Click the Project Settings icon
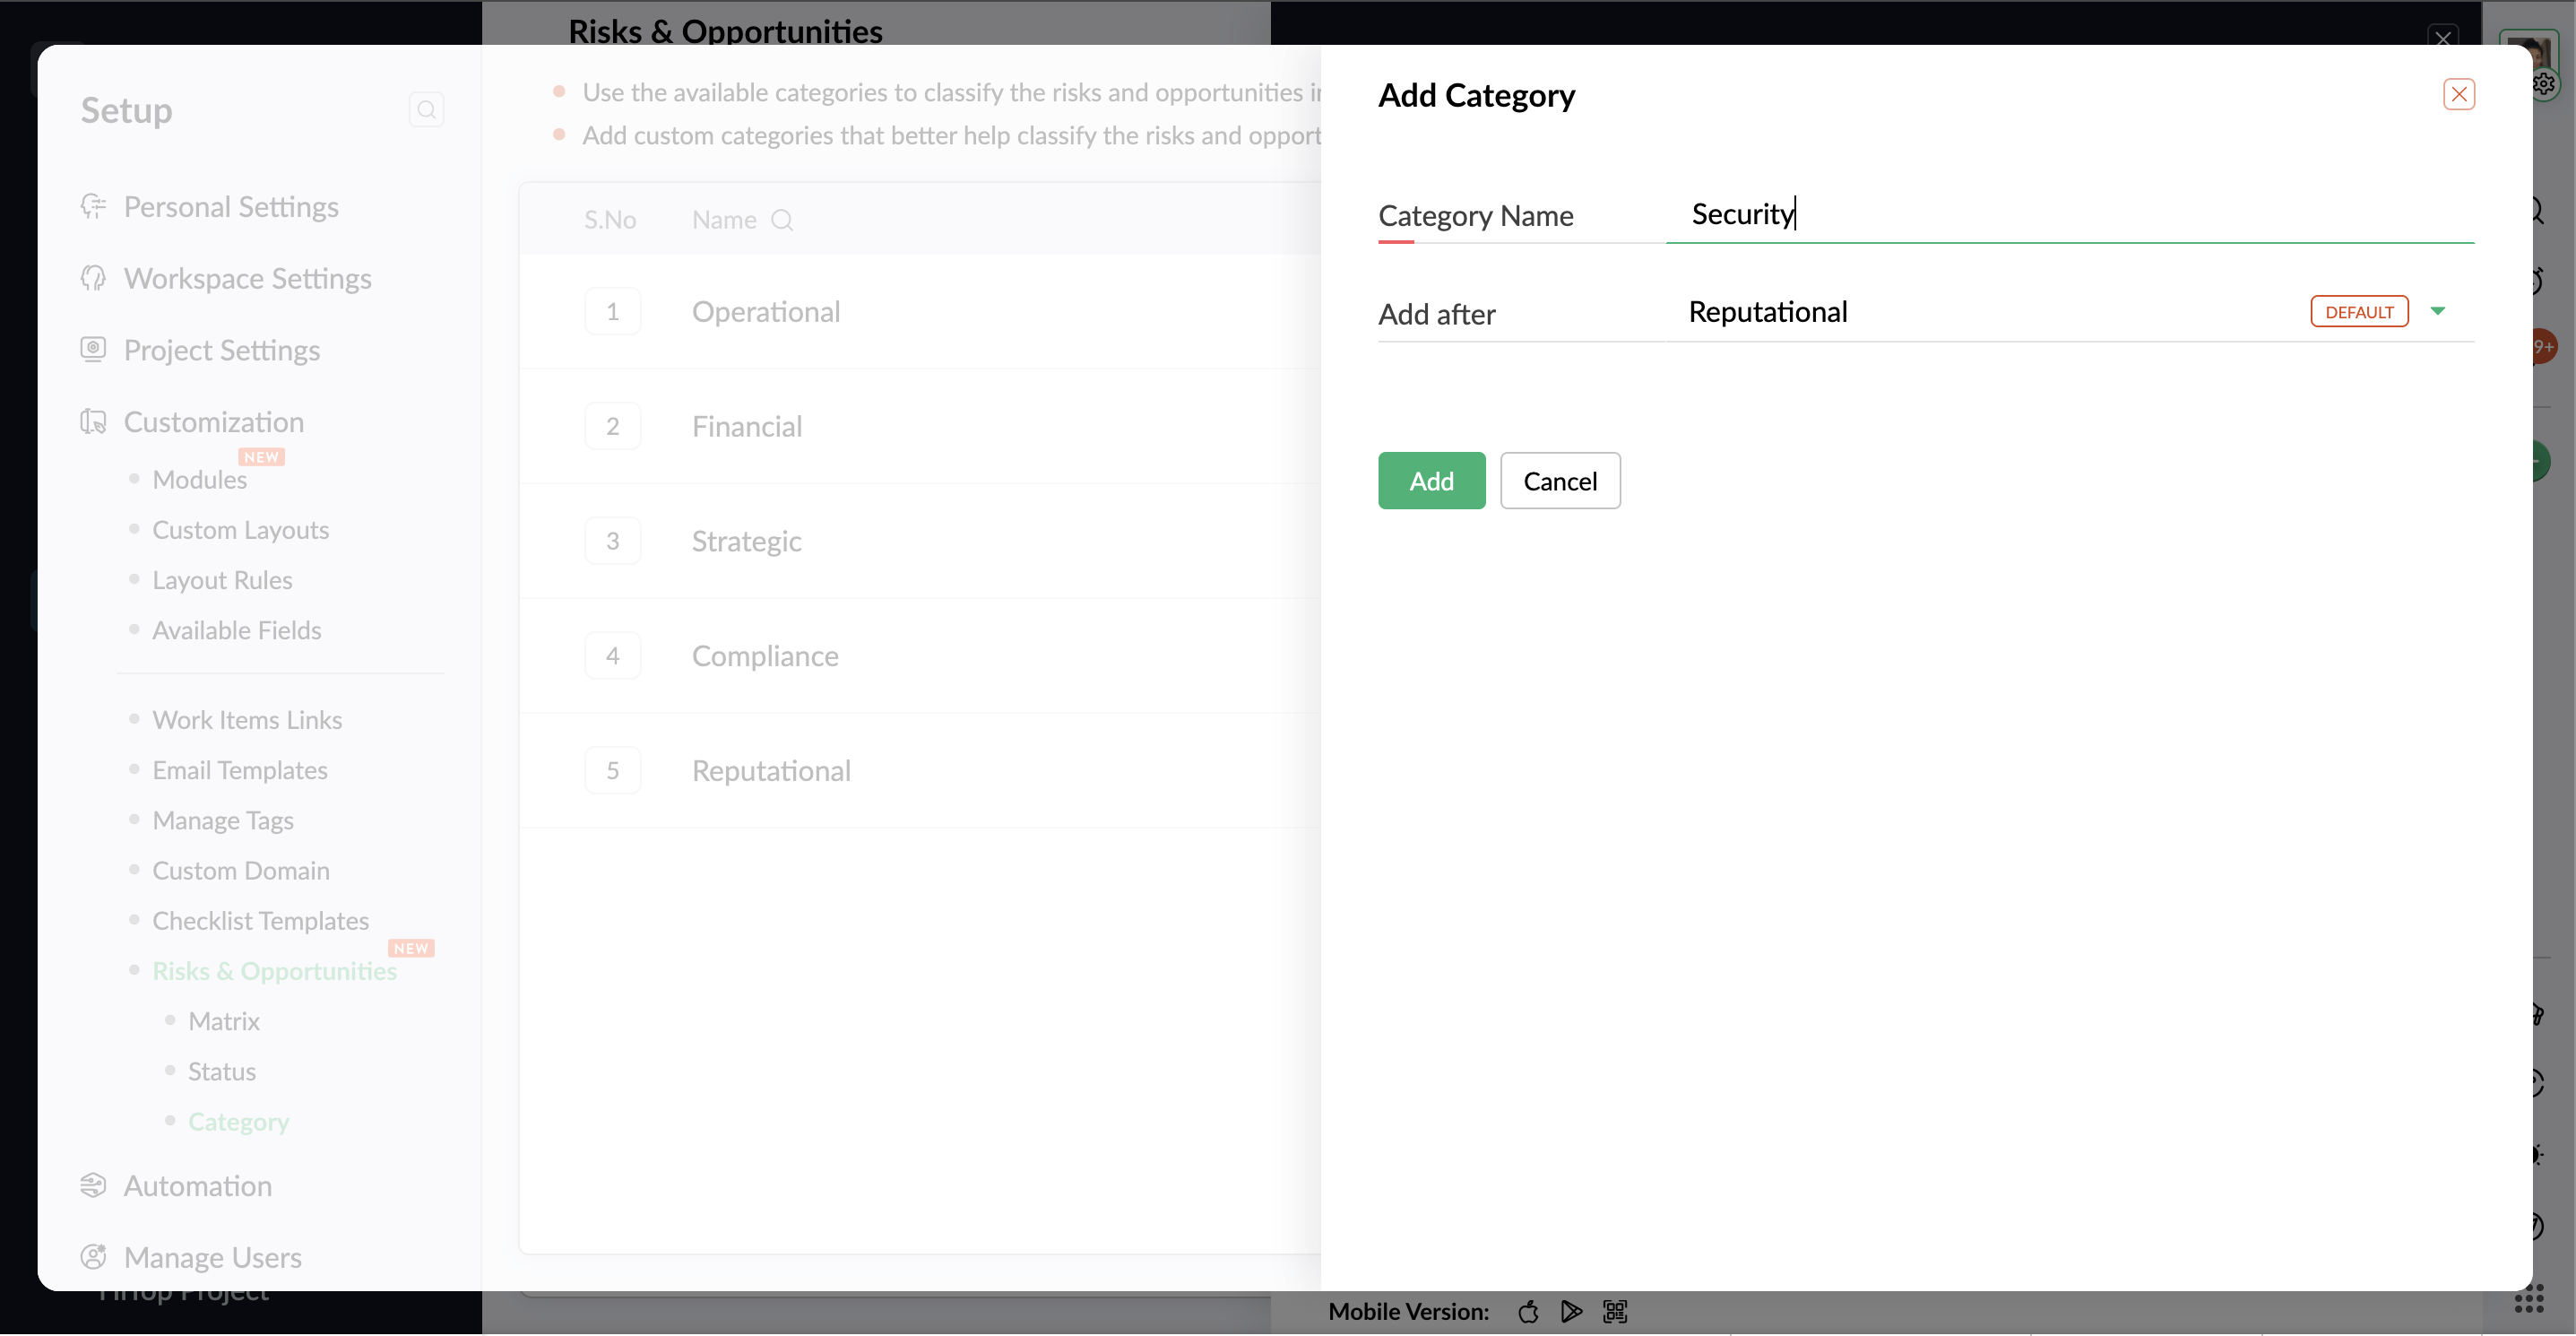Screen dimensions: 2576x1336 click(93, 349)
